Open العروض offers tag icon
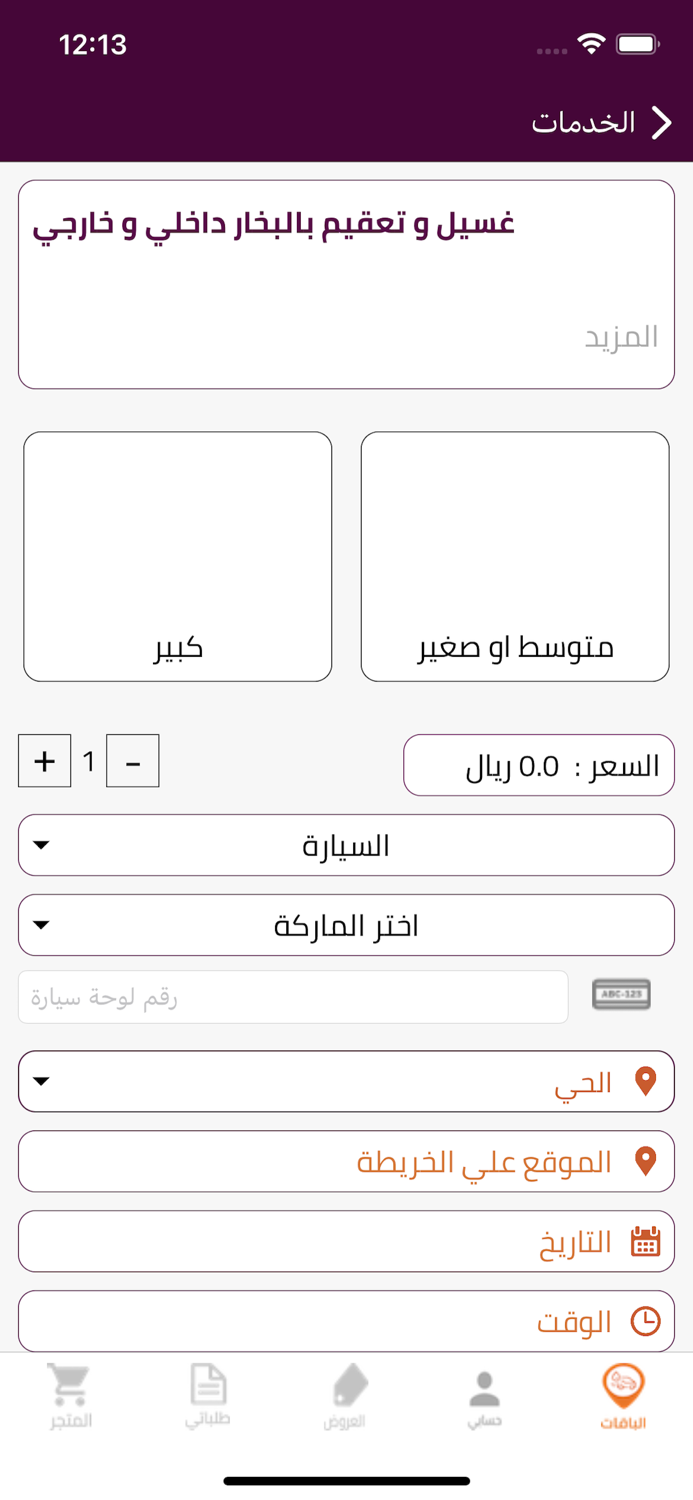Viewport: 693px width, 1500px height. tap(345, 1385)
